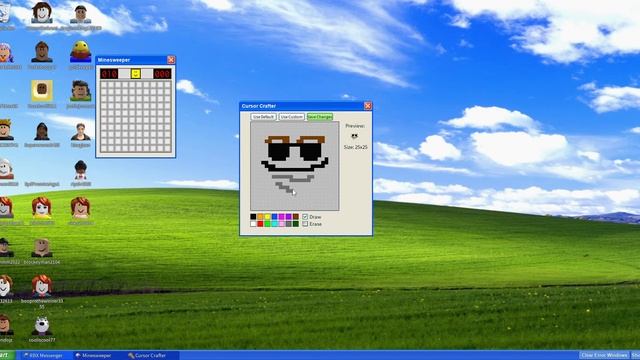Choose the cyan color swatch
This screenshot has width=640, height=360.
tap(274, 224)
